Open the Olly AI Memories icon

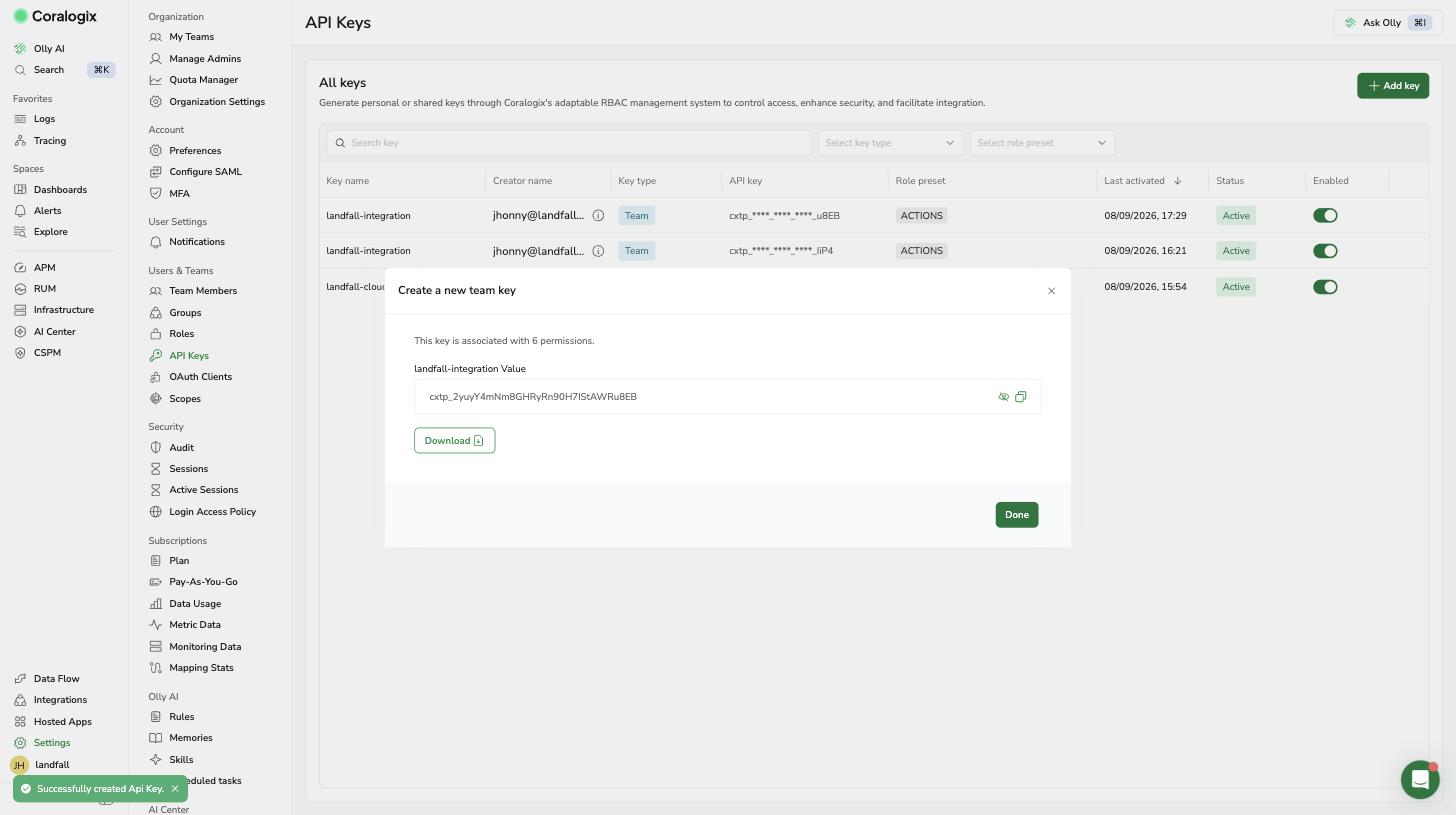(155, 738)
